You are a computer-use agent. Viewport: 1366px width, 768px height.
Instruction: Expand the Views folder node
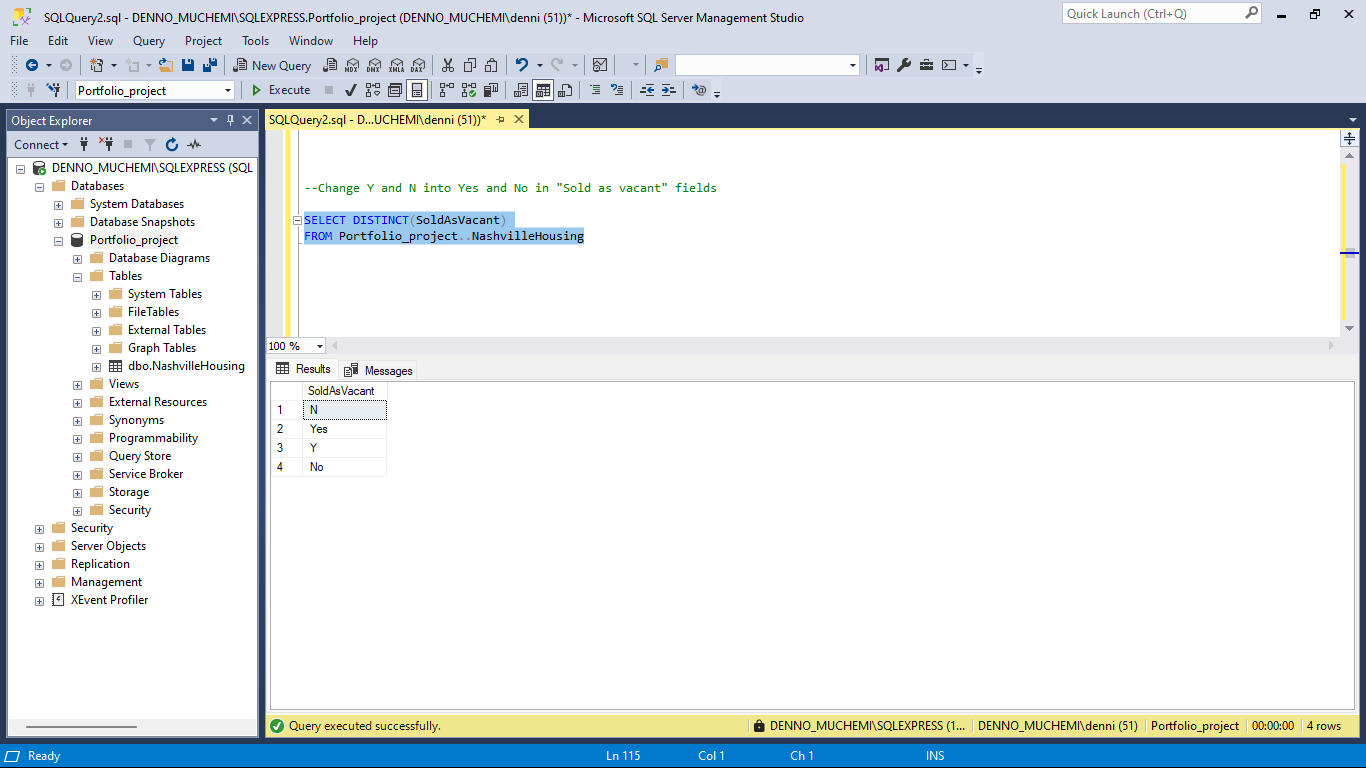tap(77, 384)
